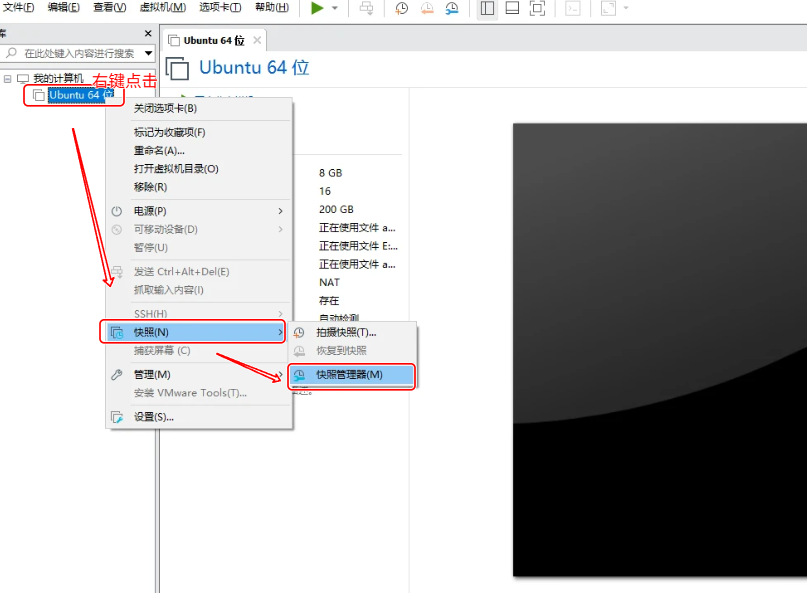Screen dimensions: 807x593
Task: Open the dropdown arrow beside play button
Action: pos(335,8)
